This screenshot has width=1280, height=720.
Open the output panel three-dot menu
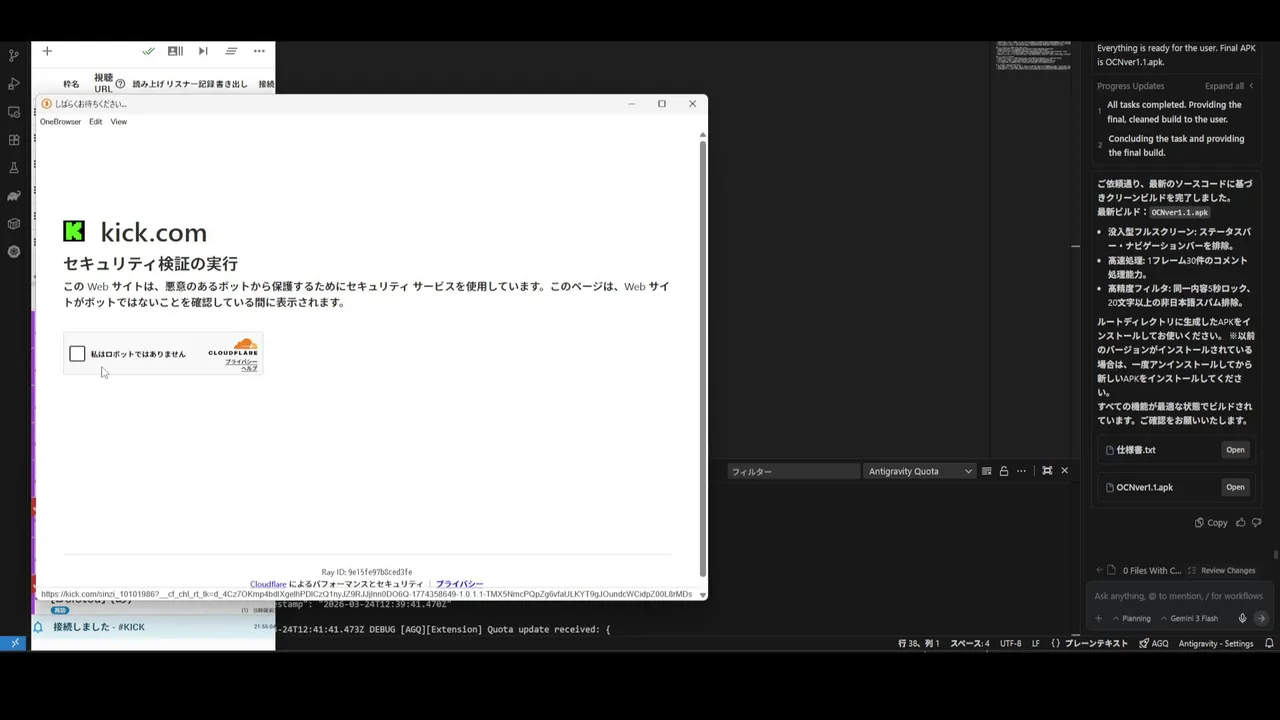1023,471
